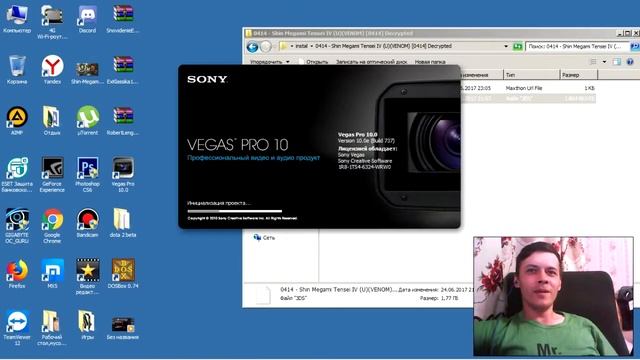Viewport: 640px width, 360px height.
Task: Launch the AIMP player shortcut
Action: 17,121
